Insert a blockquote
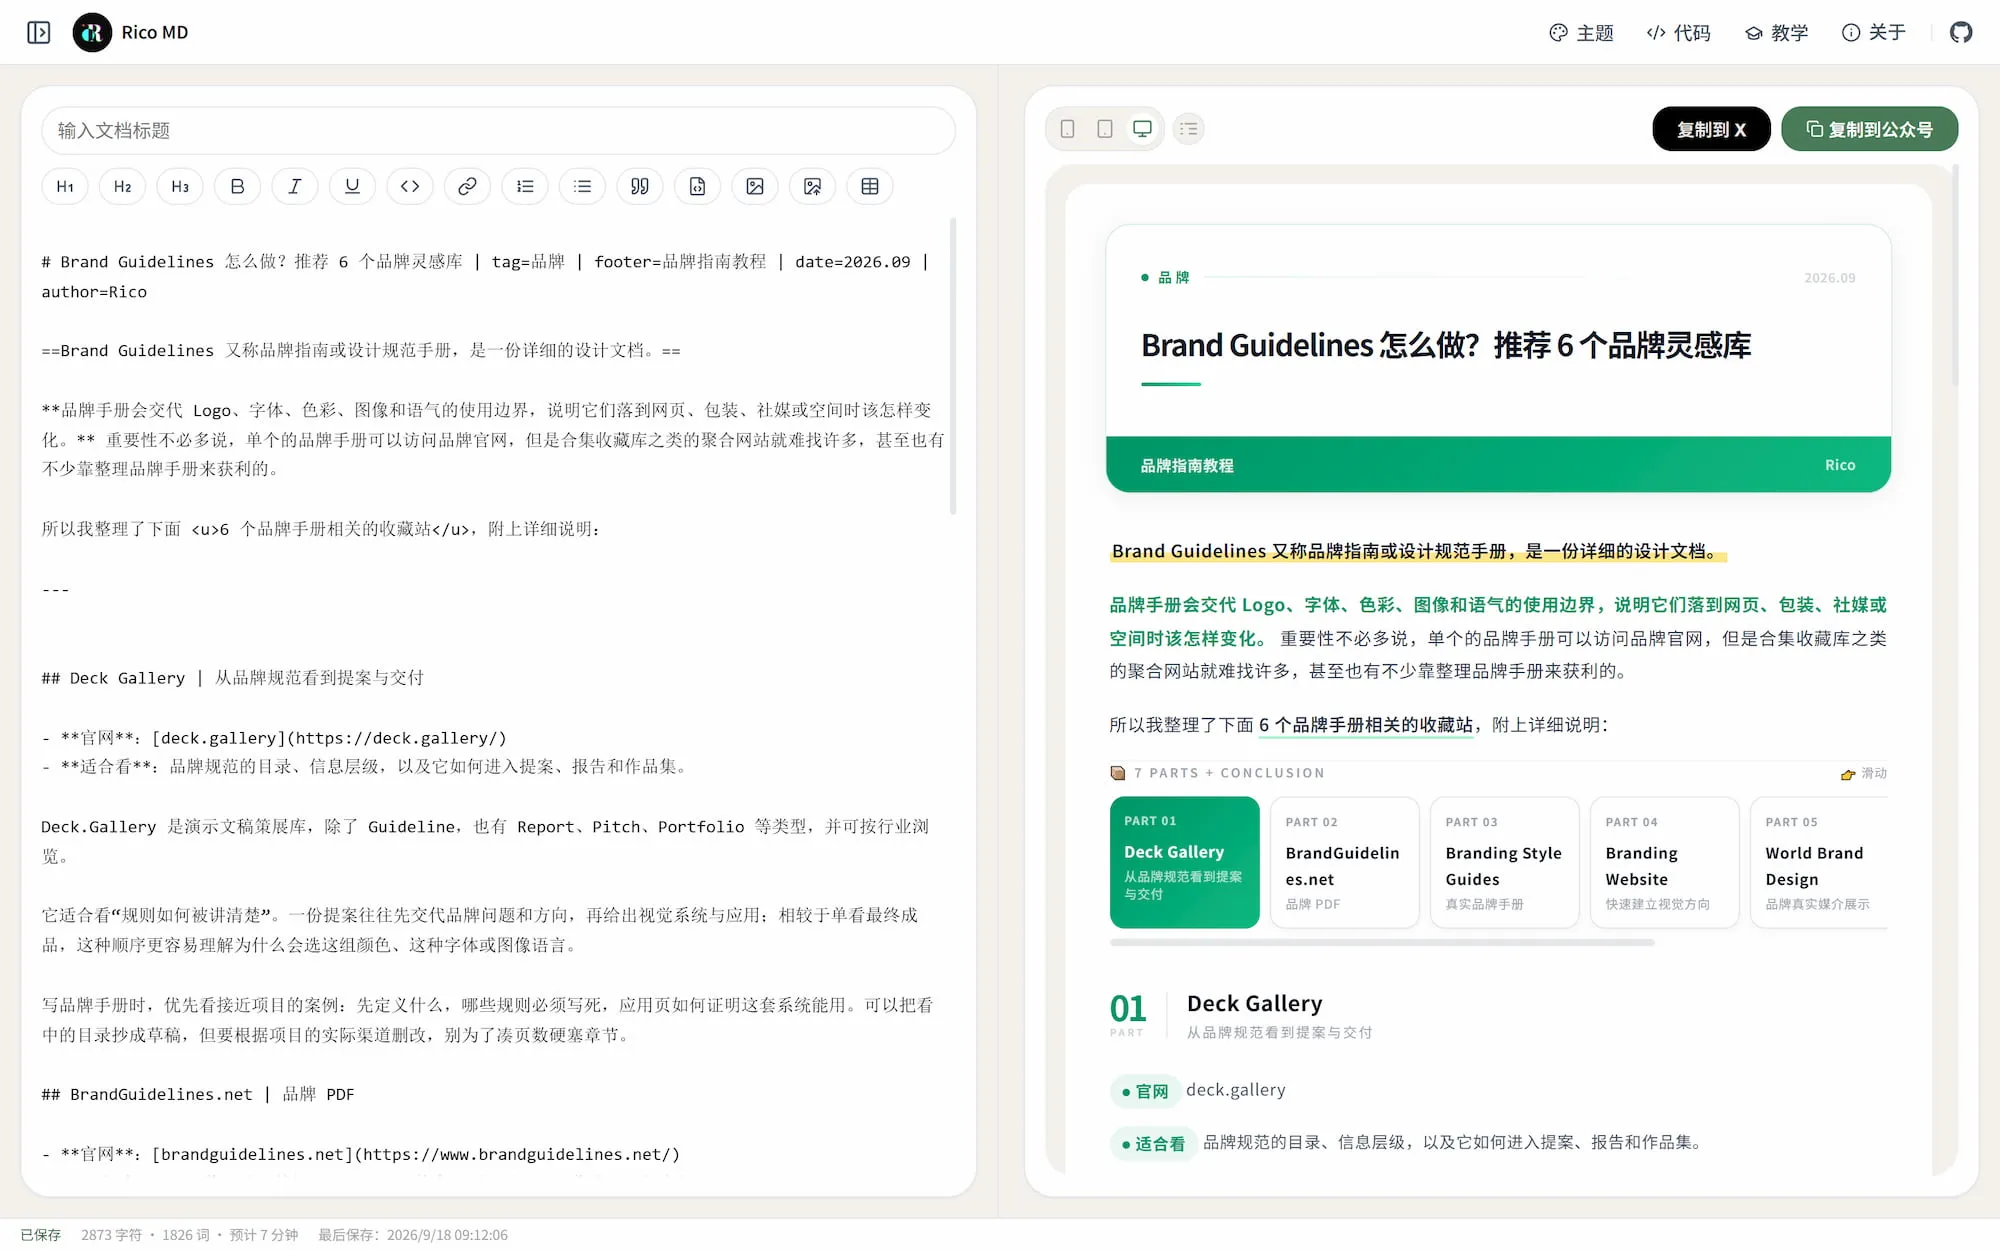This screenshot has height=1250, width=2000. [x=640, y=187]
